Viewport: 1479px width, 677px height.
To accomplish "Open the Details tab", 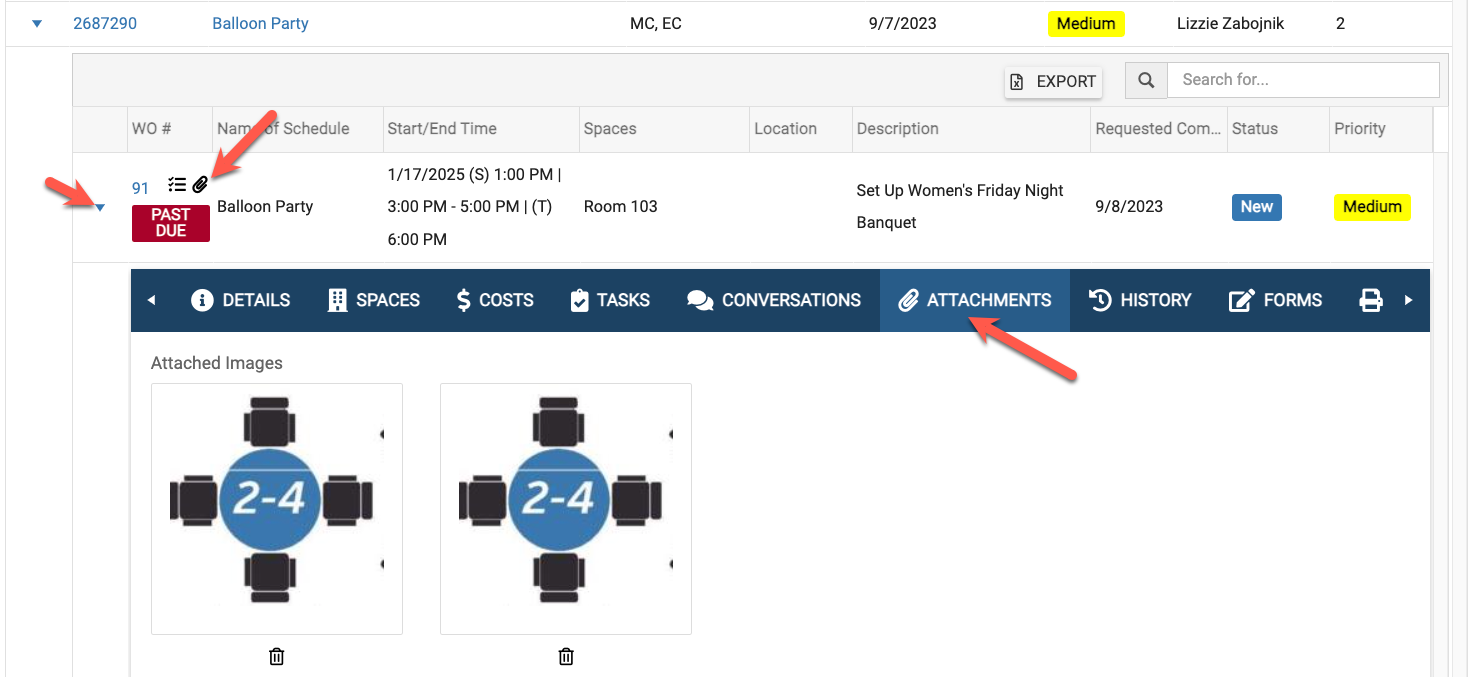I will [x=240, y=300].
